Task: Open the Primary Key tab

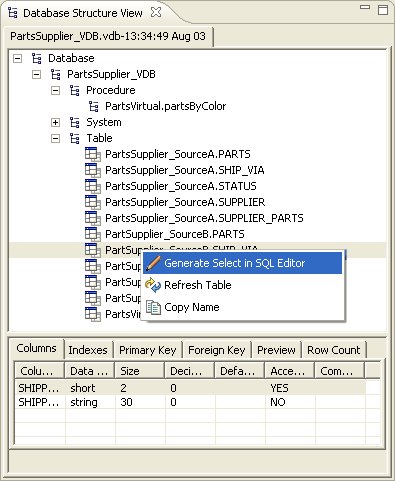Action: [148, 350]
